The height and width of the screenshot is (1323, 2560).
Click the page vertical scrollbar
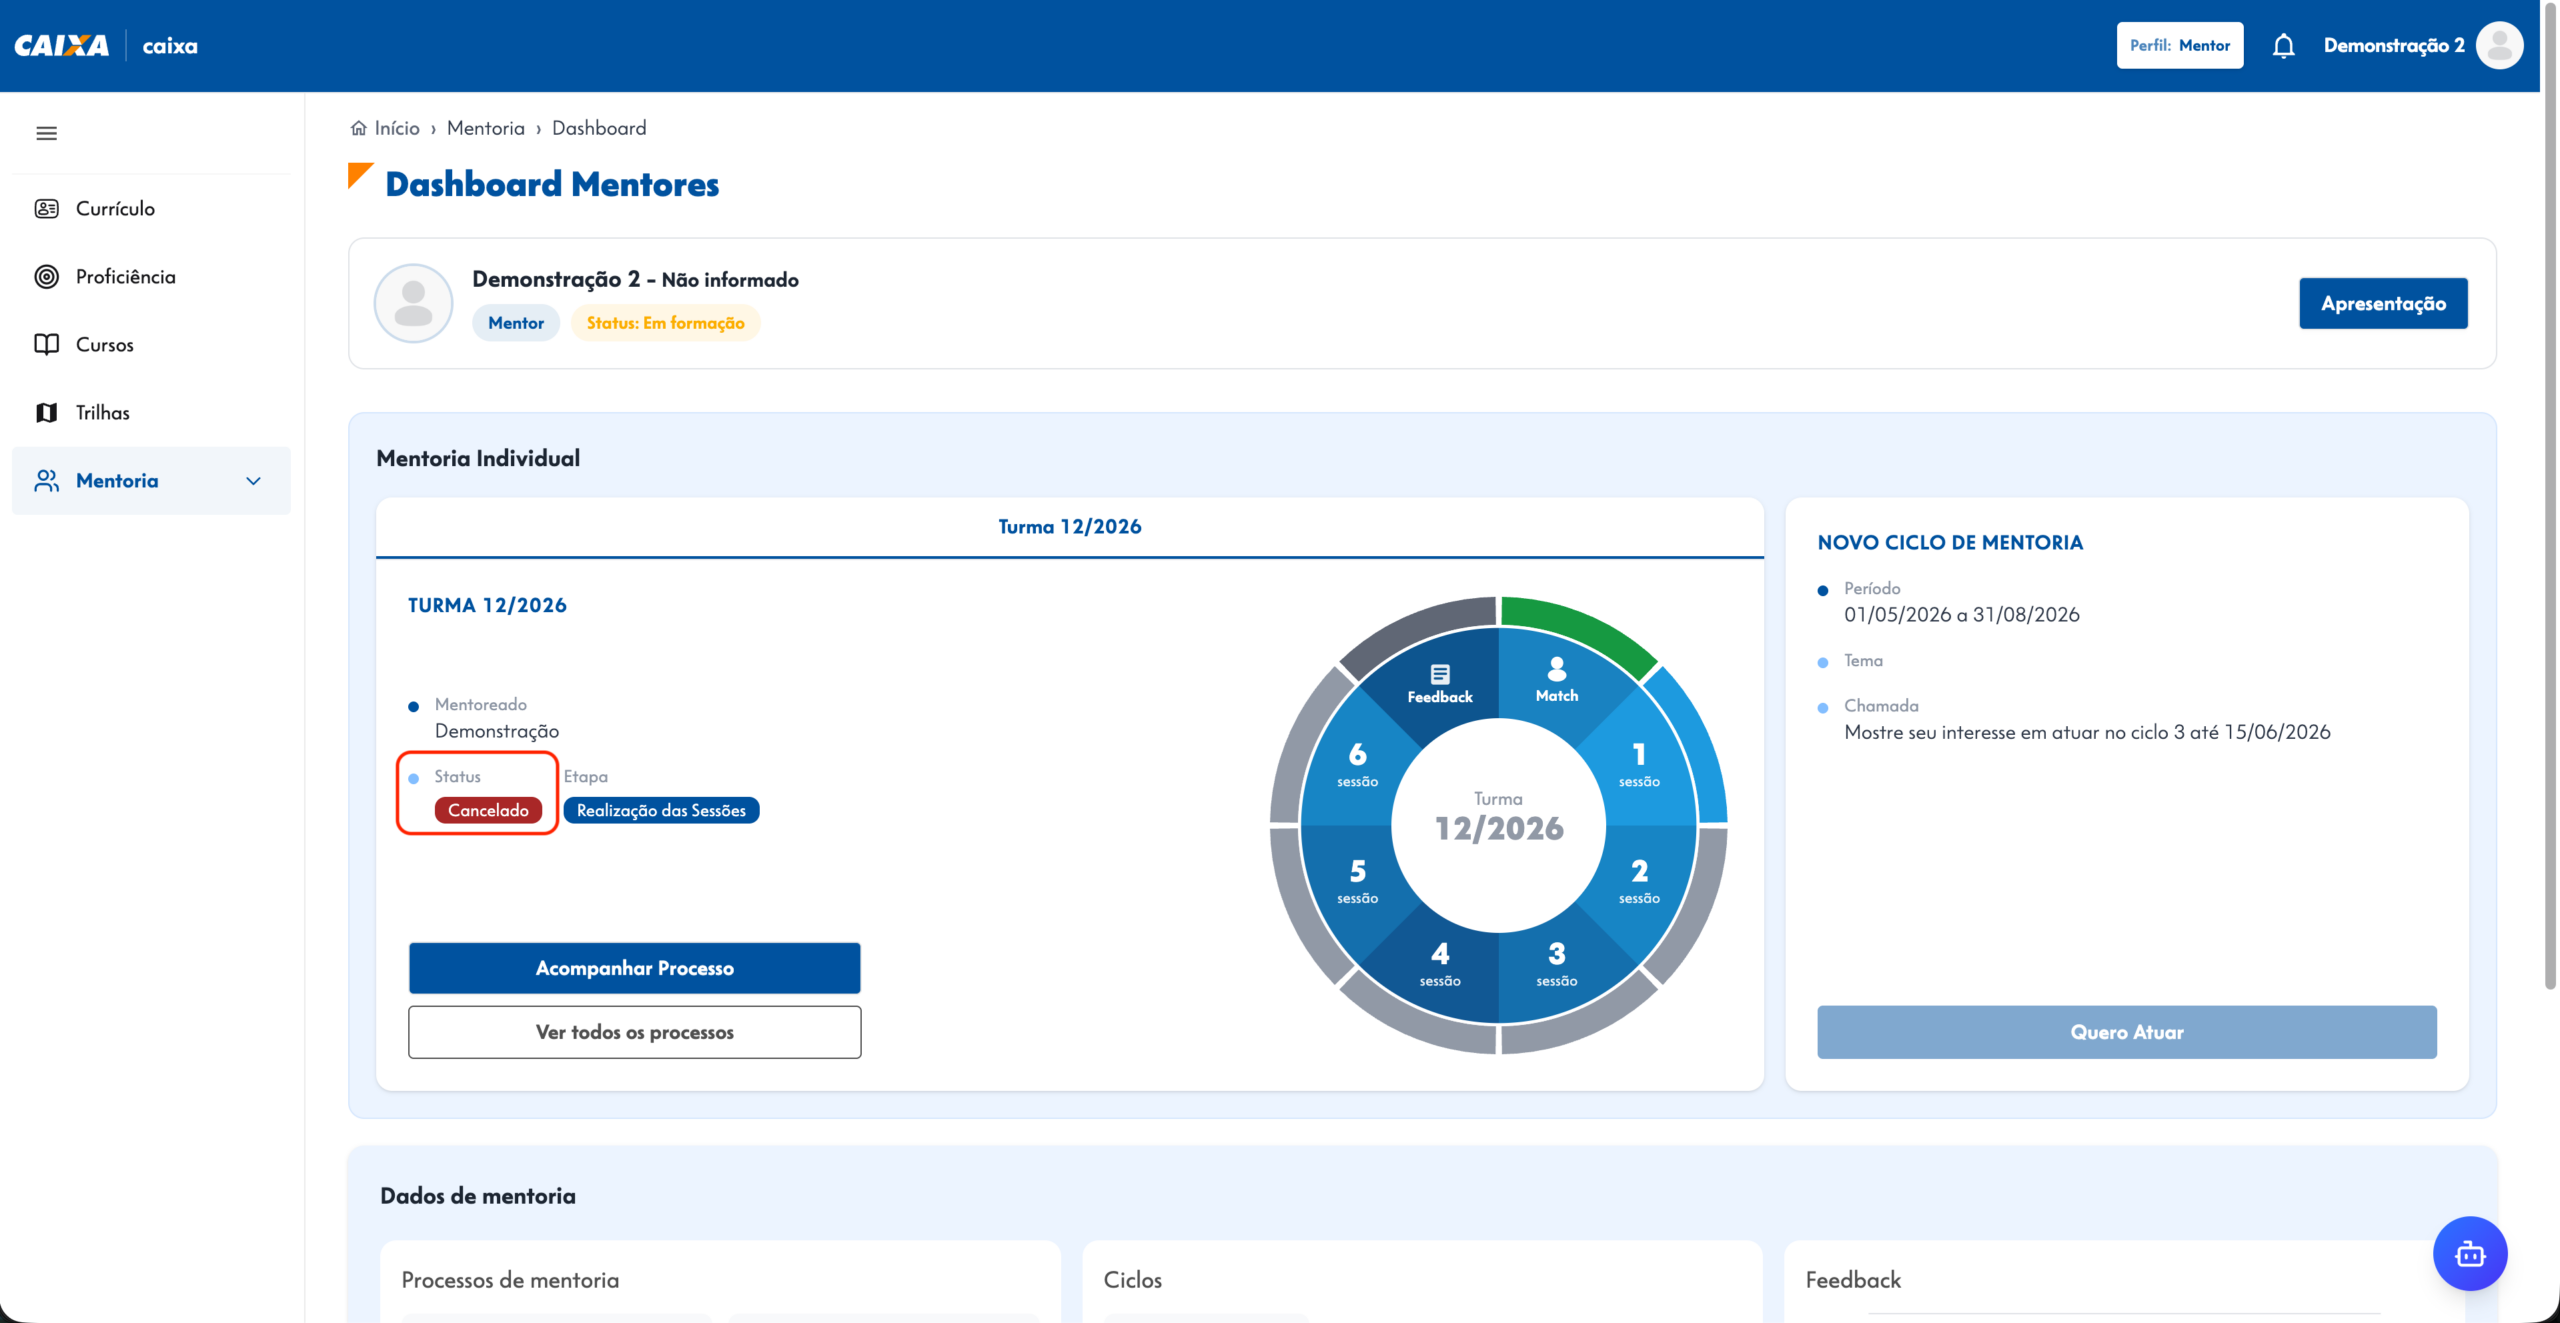click(2549, 540)
